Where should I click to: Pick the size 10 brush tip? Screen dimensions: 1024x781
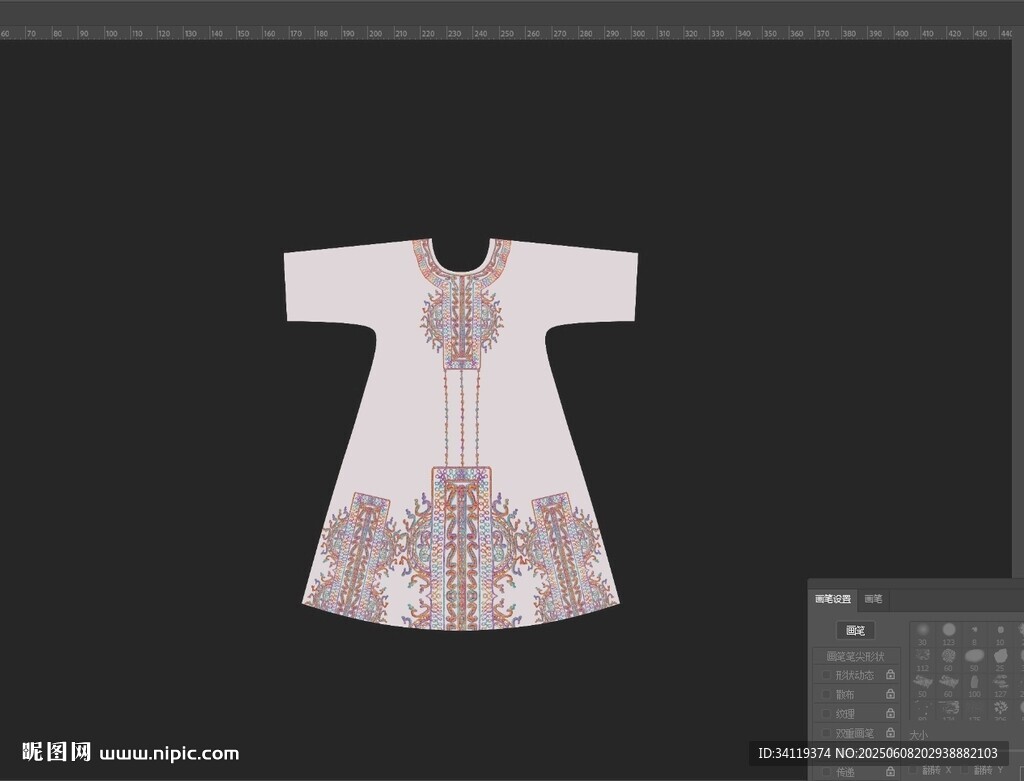[x=1000, y=633]
